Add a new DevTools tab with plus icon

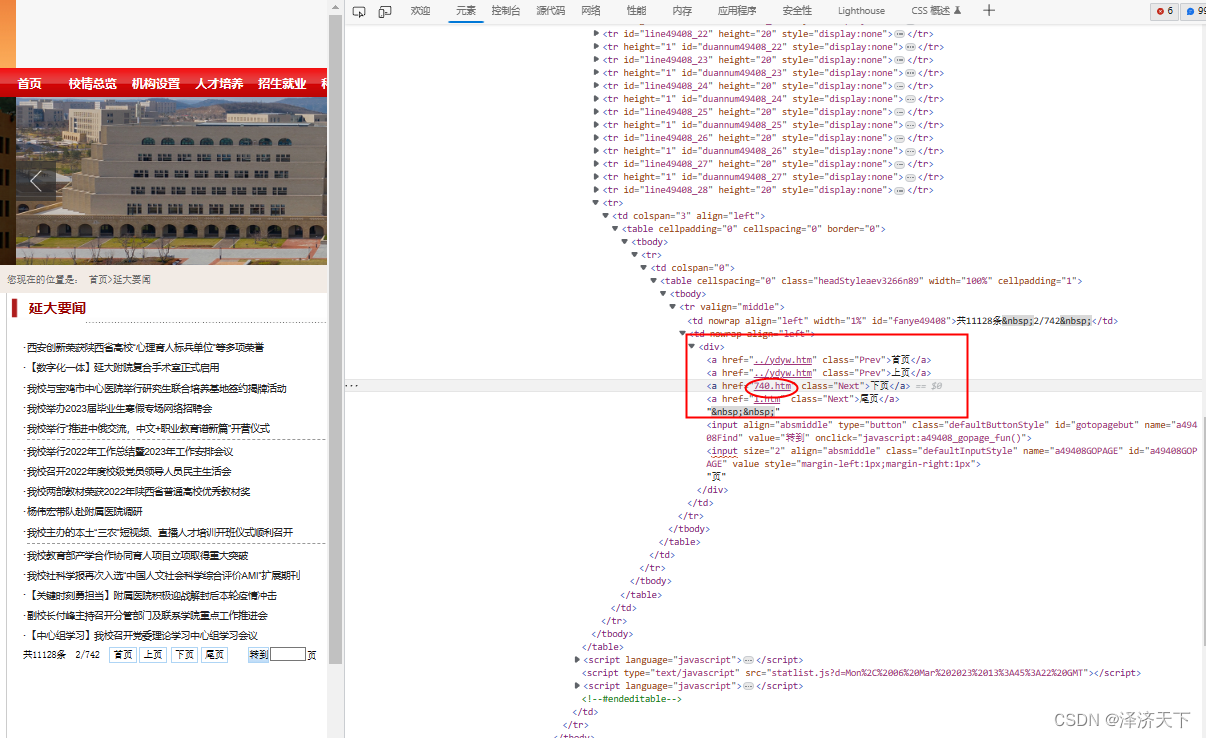[x=989, y=11]
